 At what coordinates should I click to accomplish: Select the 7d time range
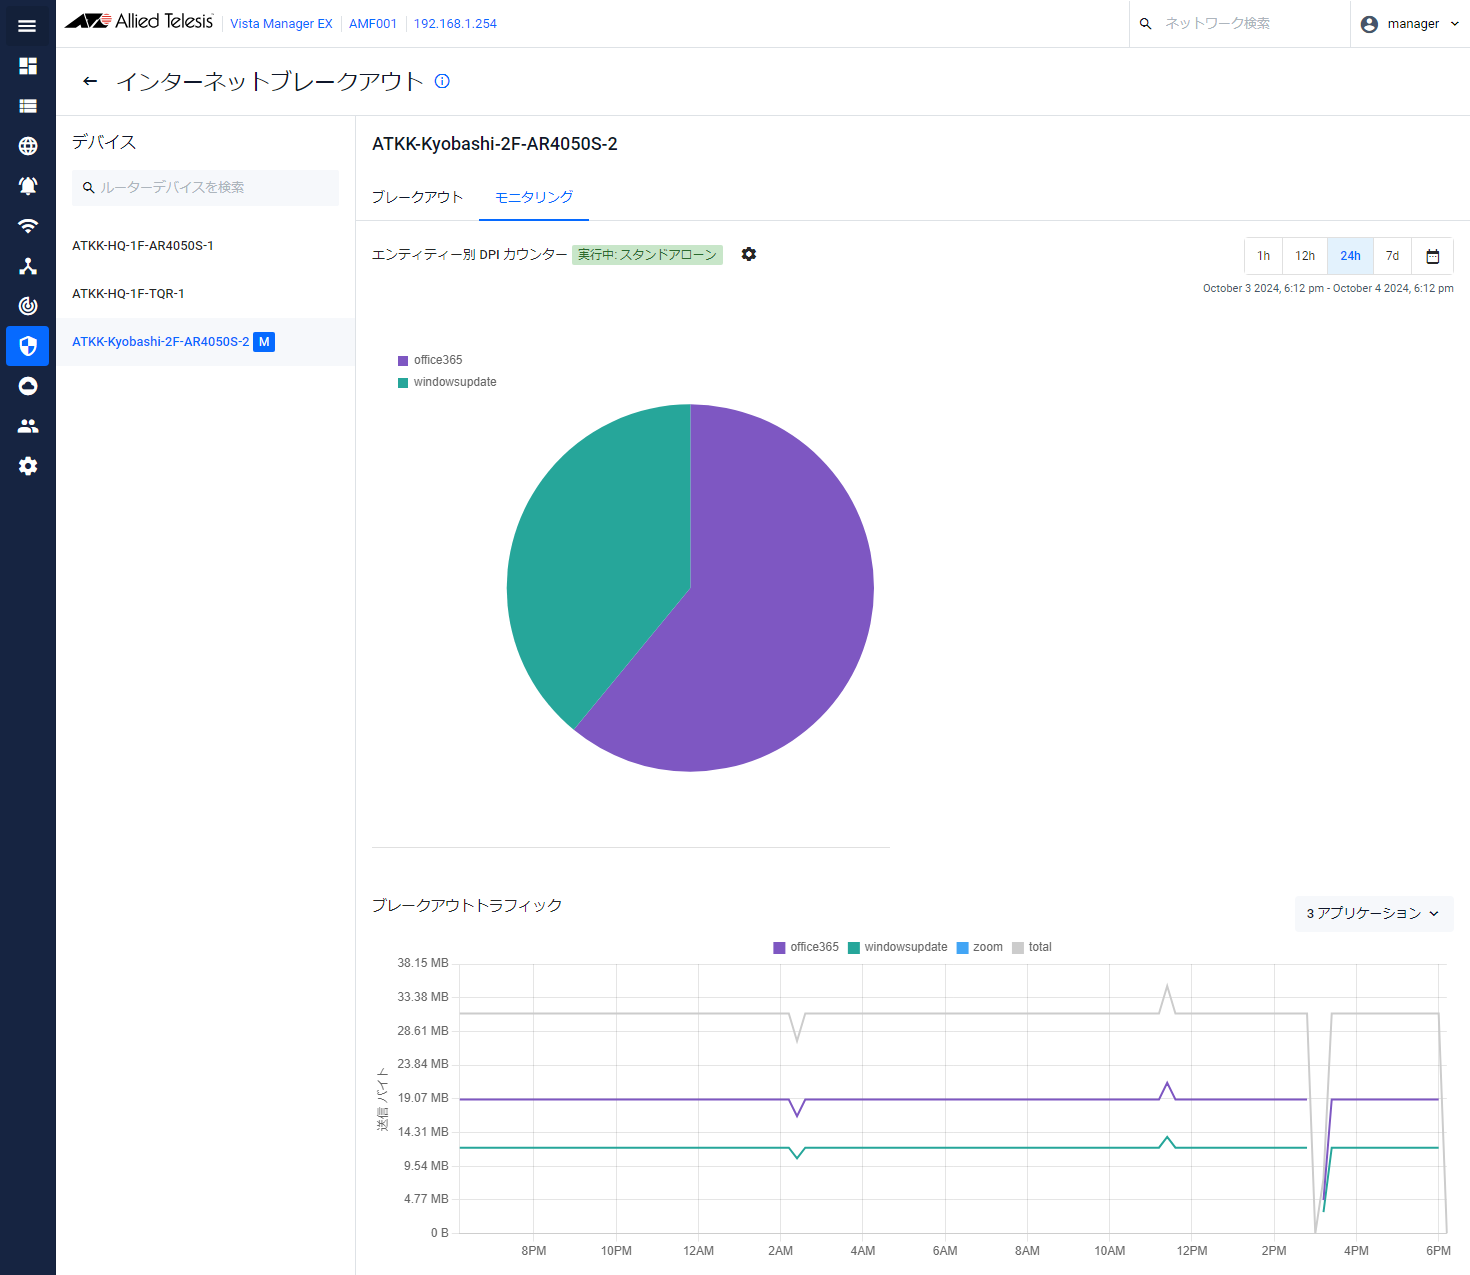(x=1392, y=256)
